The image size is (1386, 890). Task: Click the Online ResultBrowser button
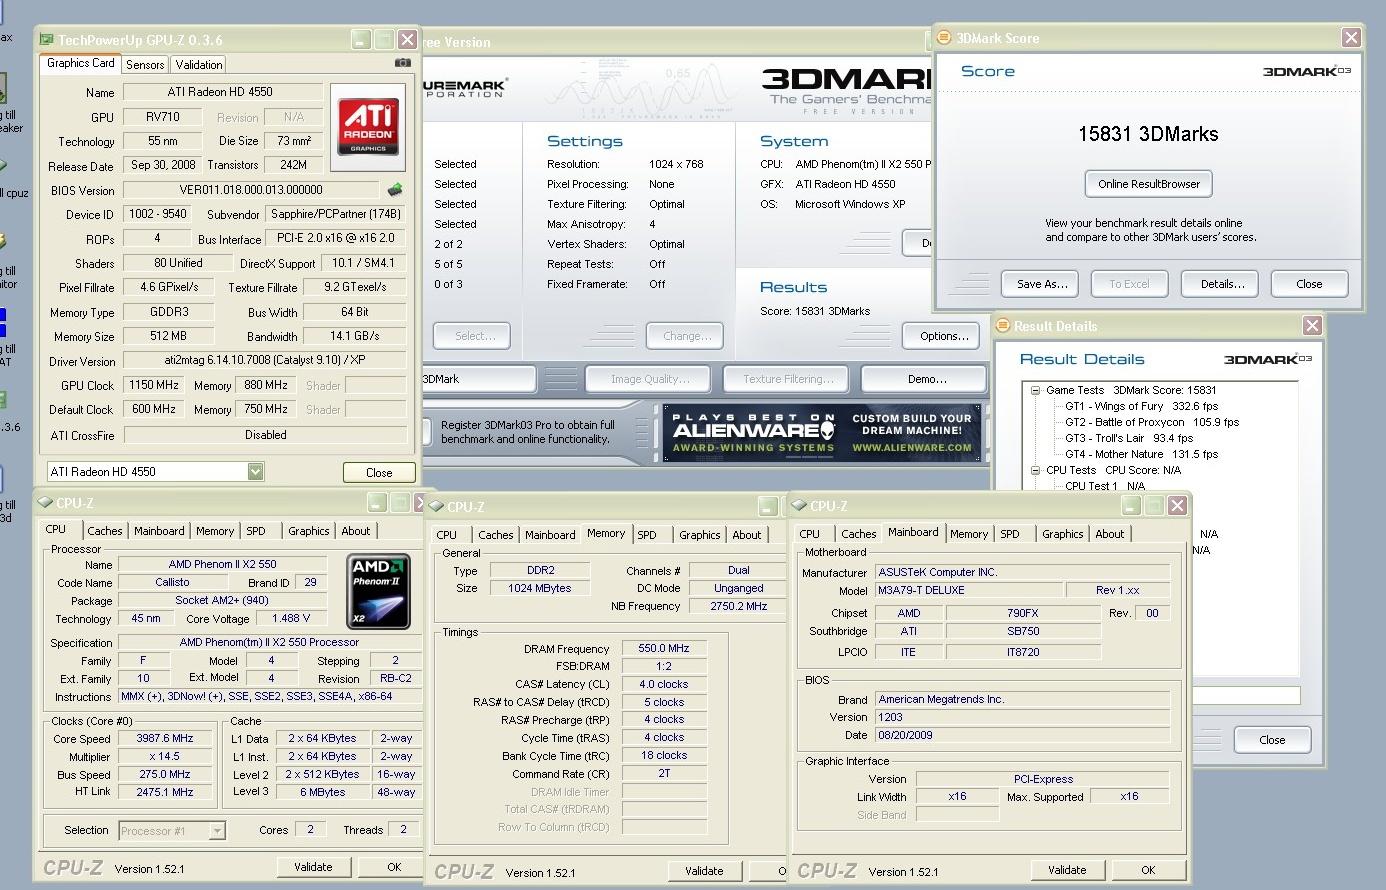tap(1148, 184)
